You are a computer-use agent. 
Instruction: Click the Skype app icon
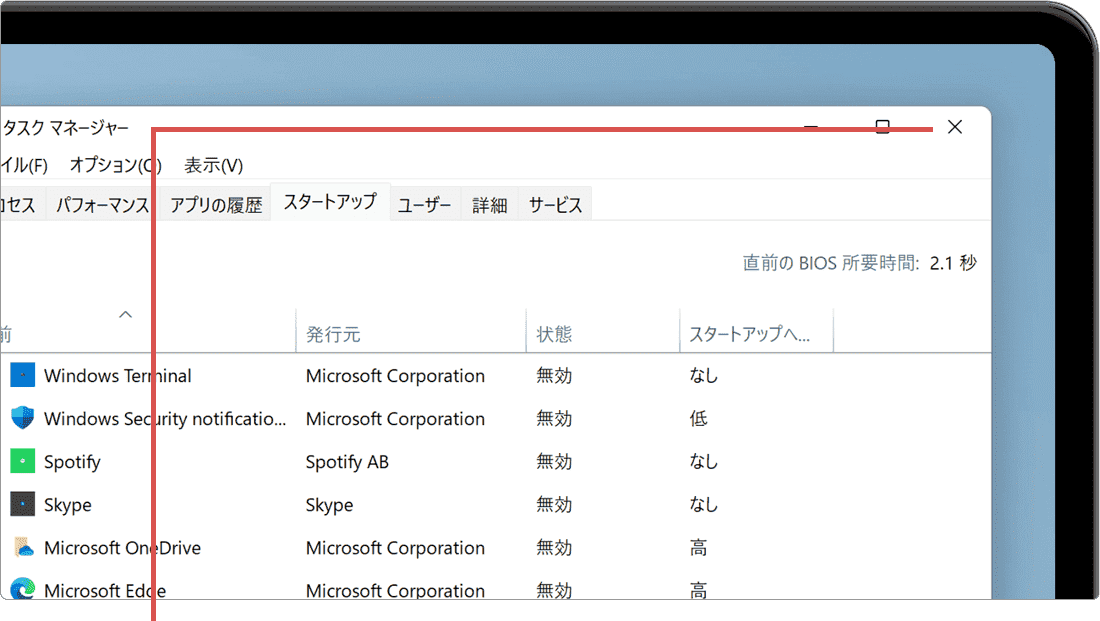tap(22, 504)
